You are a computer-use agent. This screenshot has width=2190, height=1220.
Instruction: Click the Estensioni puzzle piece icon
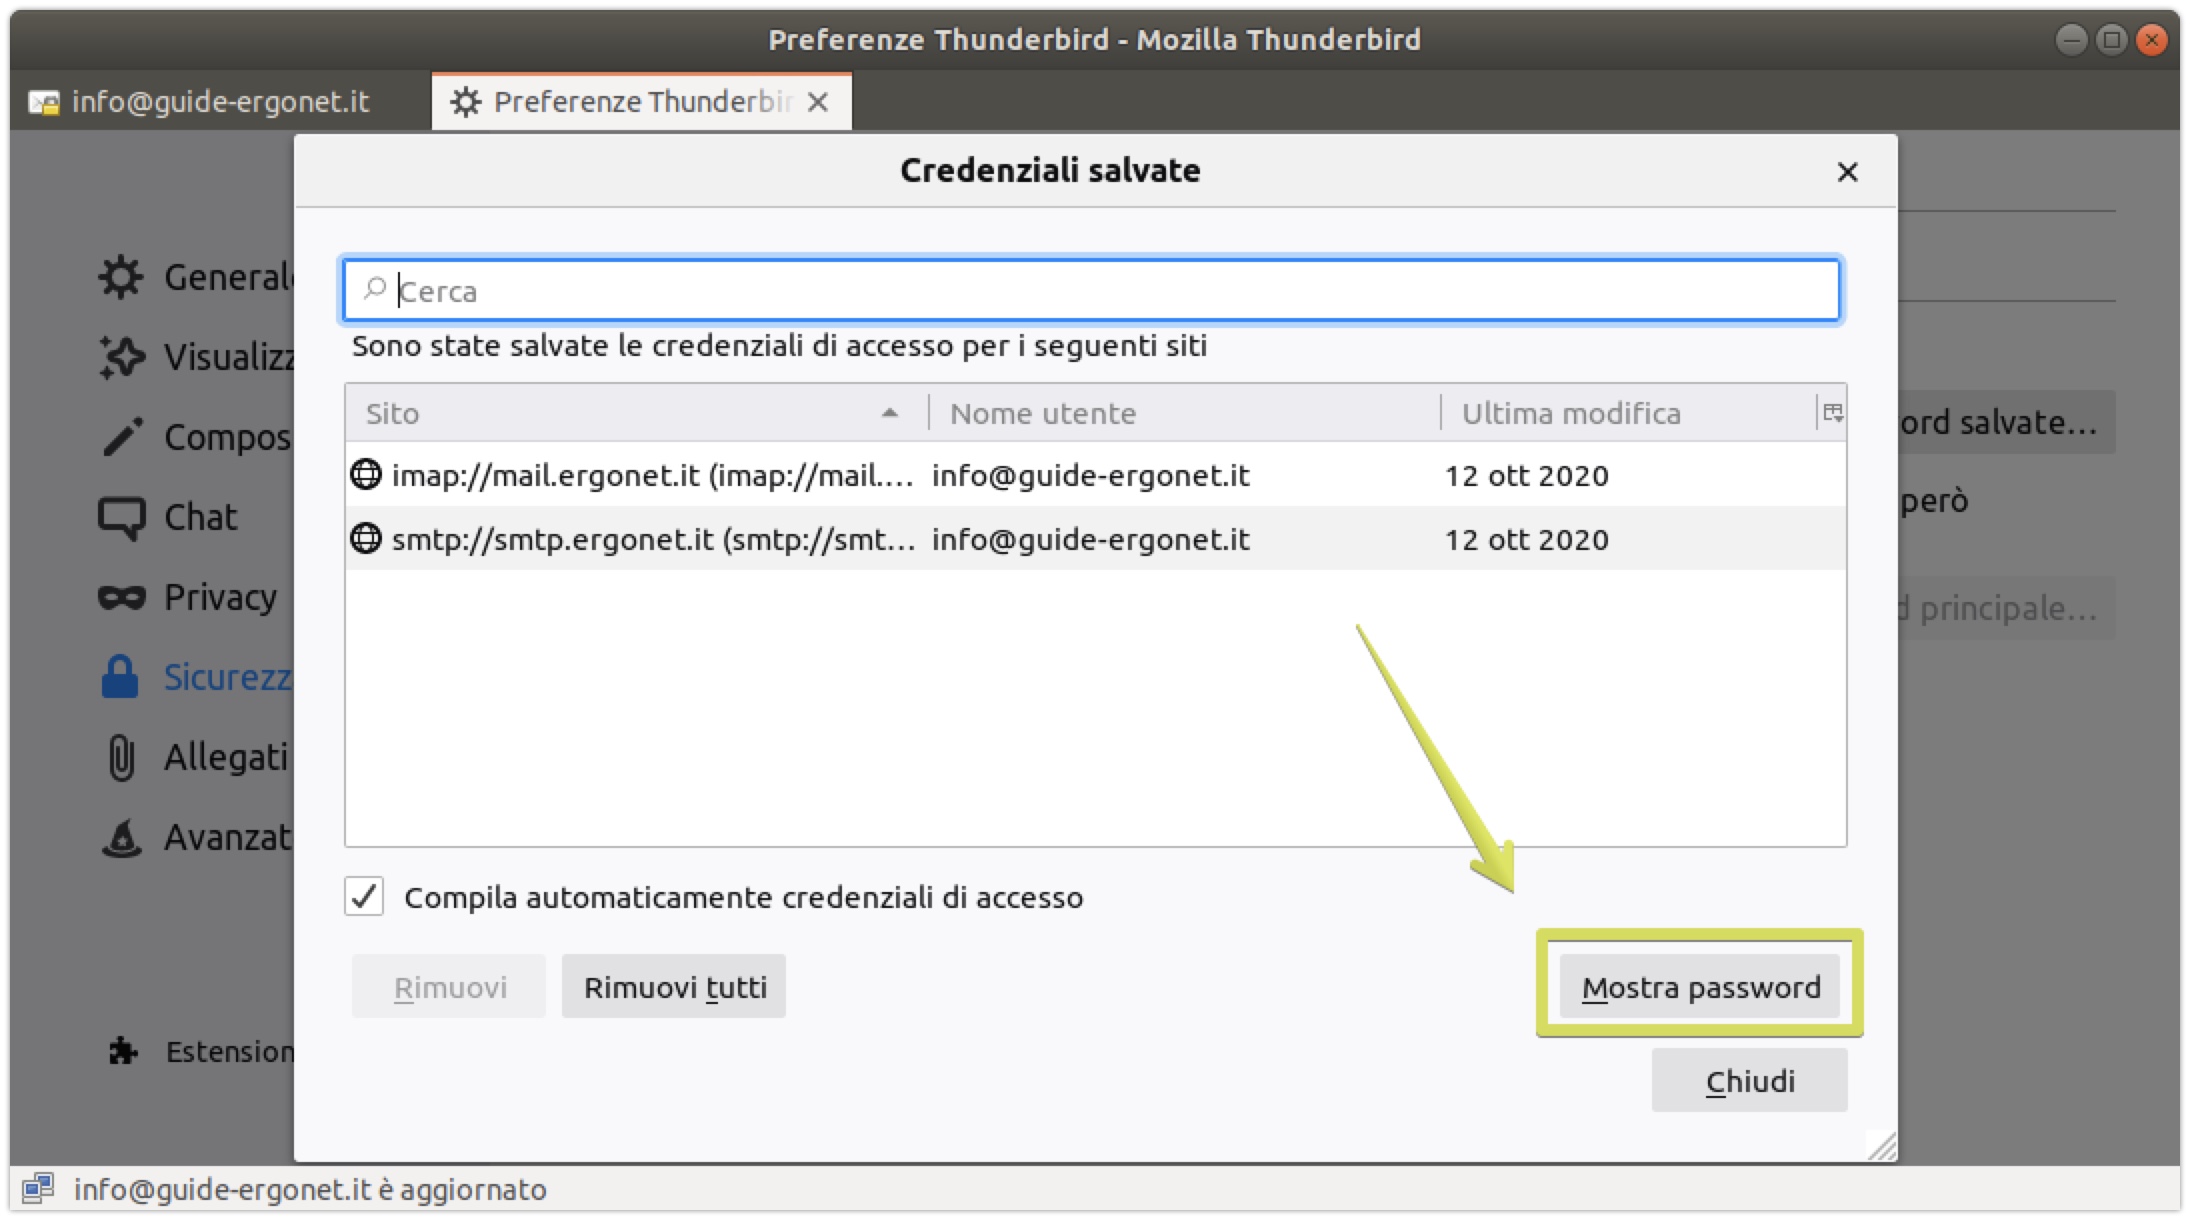123,1051
